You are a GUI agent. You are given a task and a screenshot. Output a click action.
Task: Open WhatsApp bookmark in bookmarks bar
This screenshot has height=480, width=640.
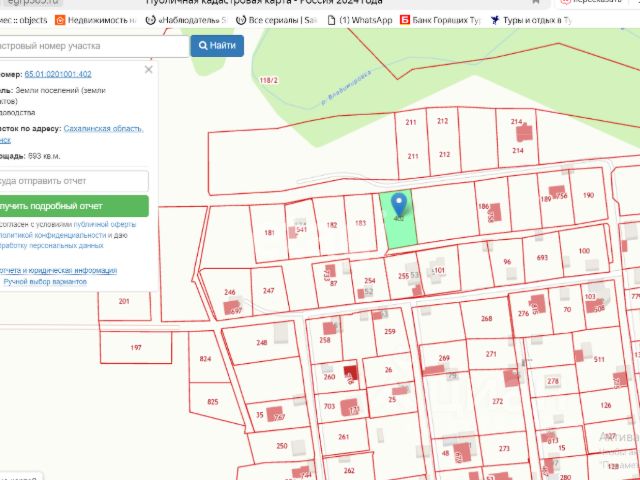coord(360,20)
